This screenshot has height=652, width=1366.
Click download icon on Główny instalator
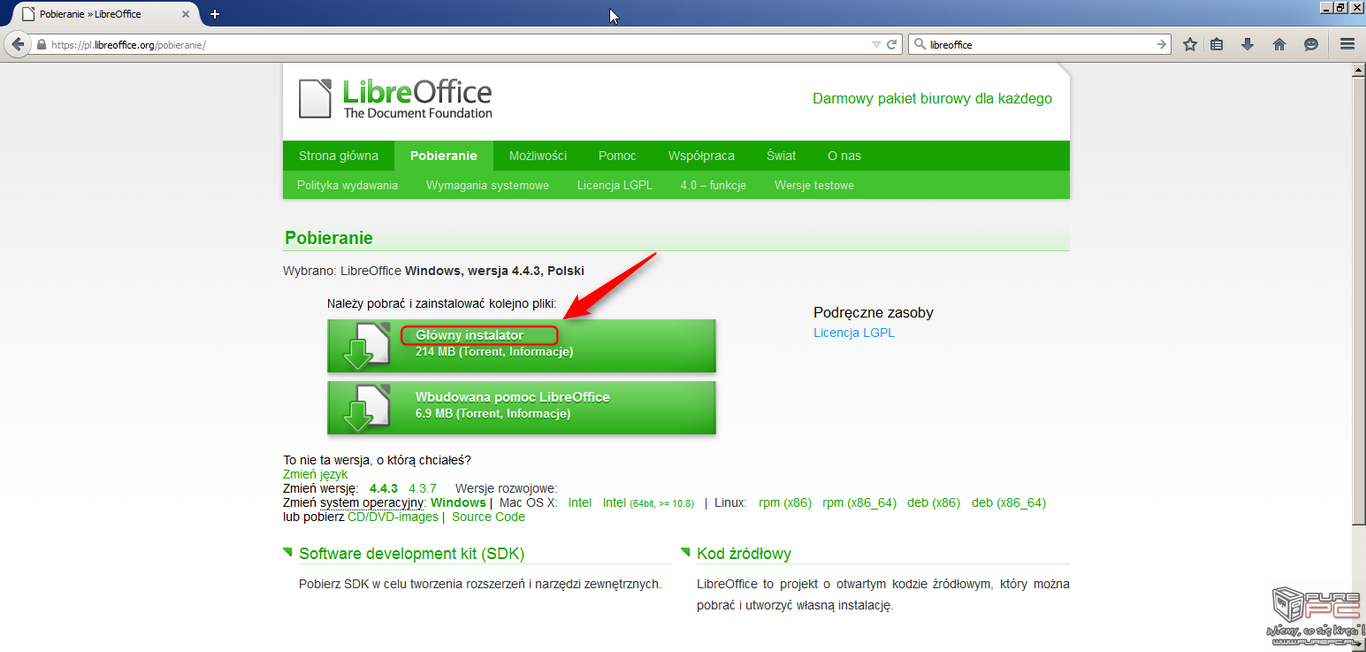[x=366, y=346]
